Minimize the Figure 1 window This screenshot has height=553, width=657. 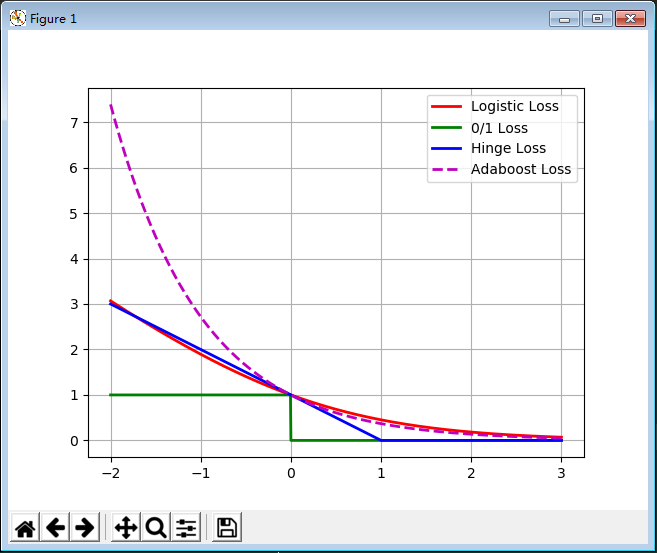point(564,19)
